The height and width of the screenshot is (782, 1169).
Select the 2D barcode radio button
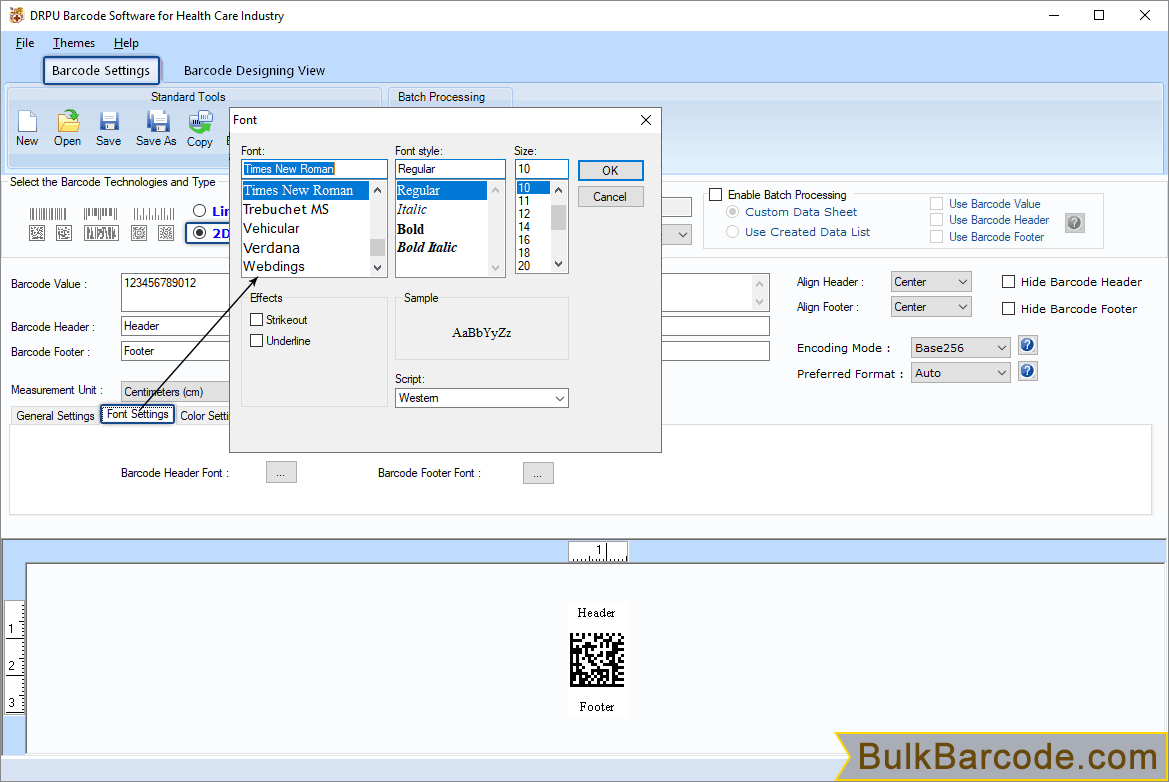tap(199, 233)
